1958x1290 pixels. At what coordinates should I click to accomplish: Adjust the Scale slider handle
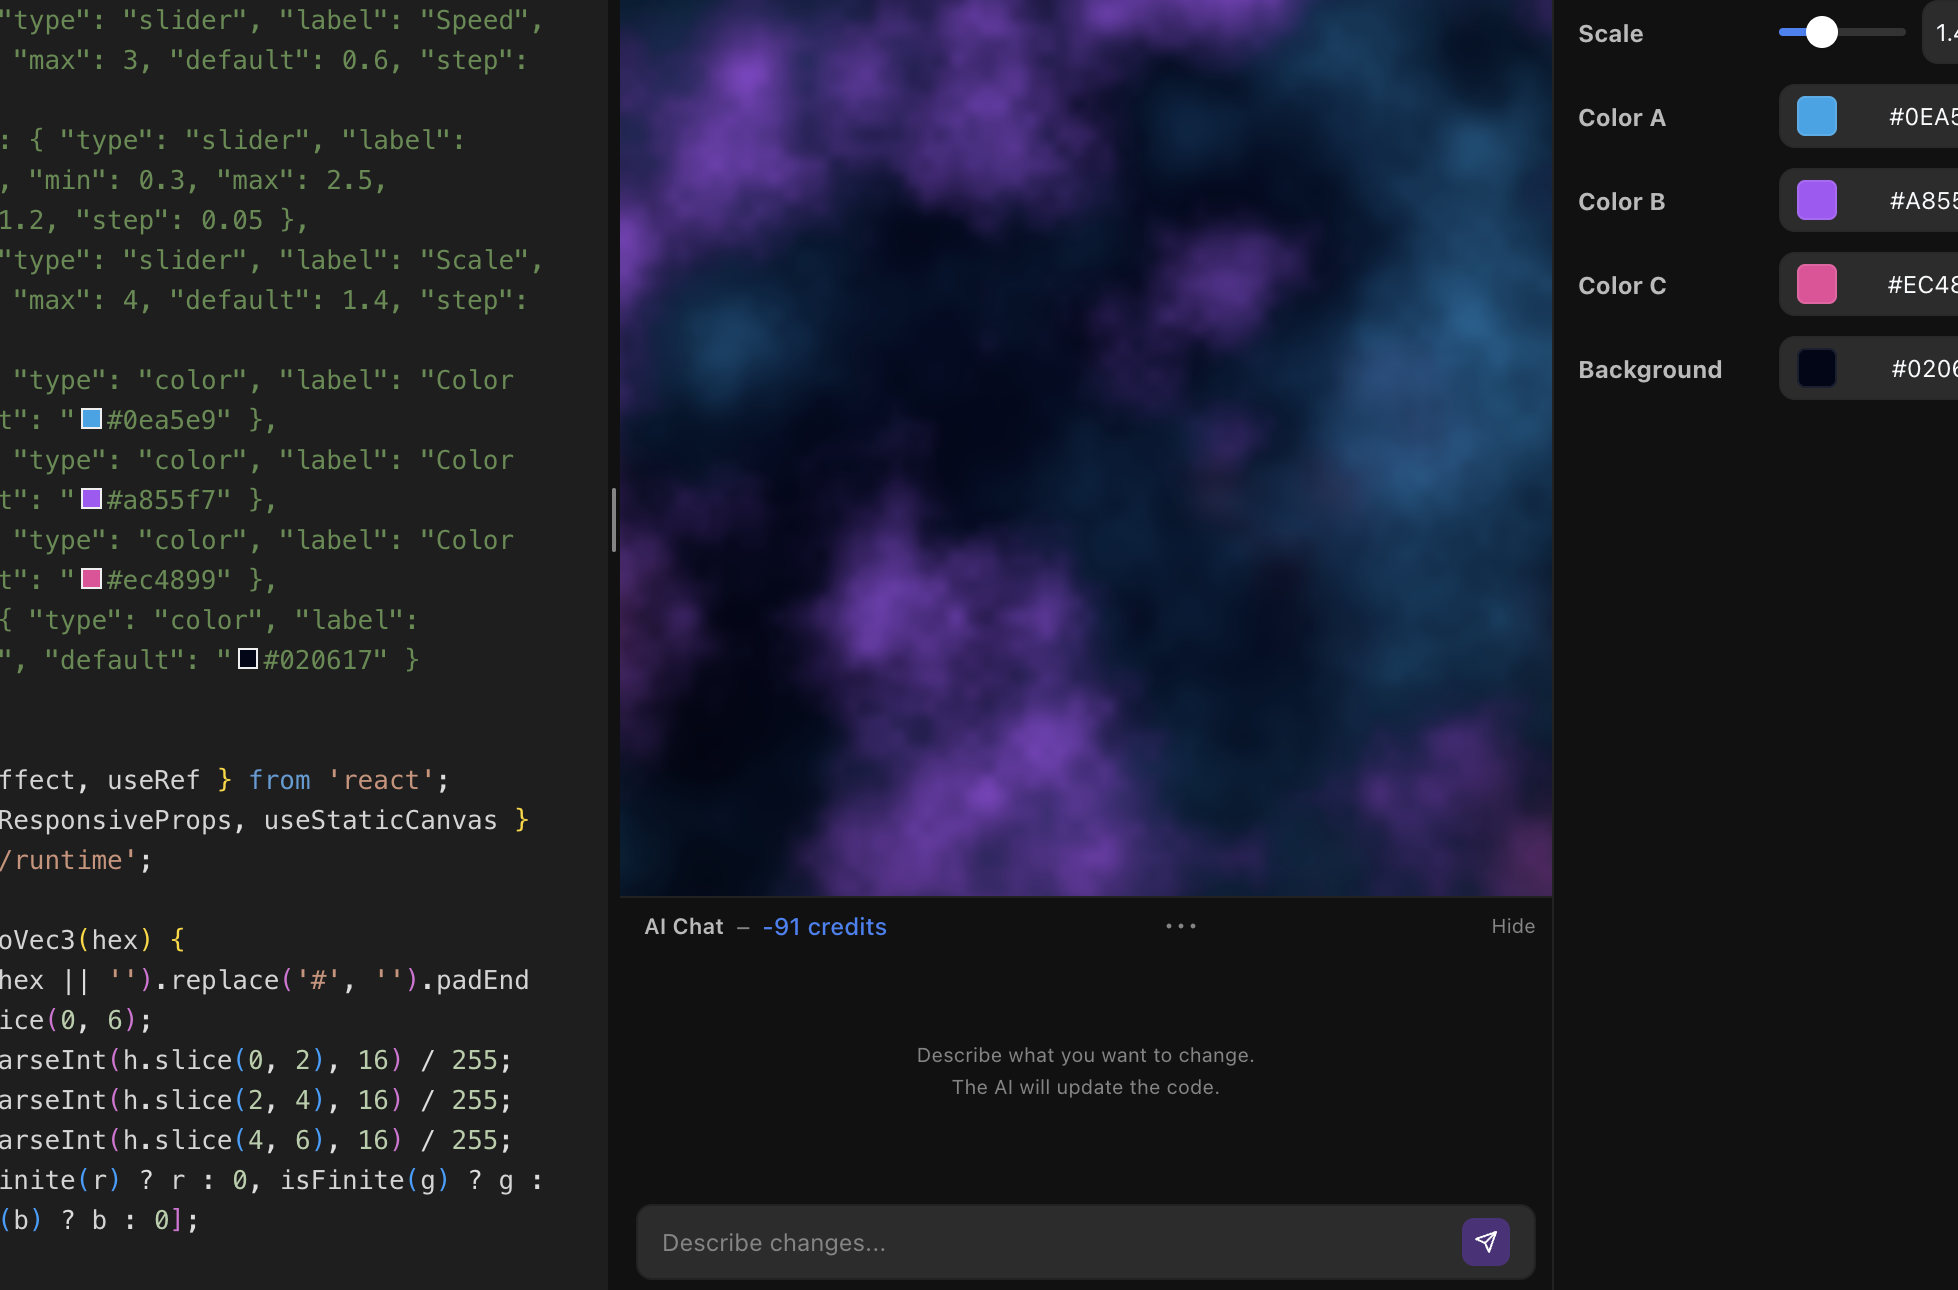click(x=1822, y=32)
